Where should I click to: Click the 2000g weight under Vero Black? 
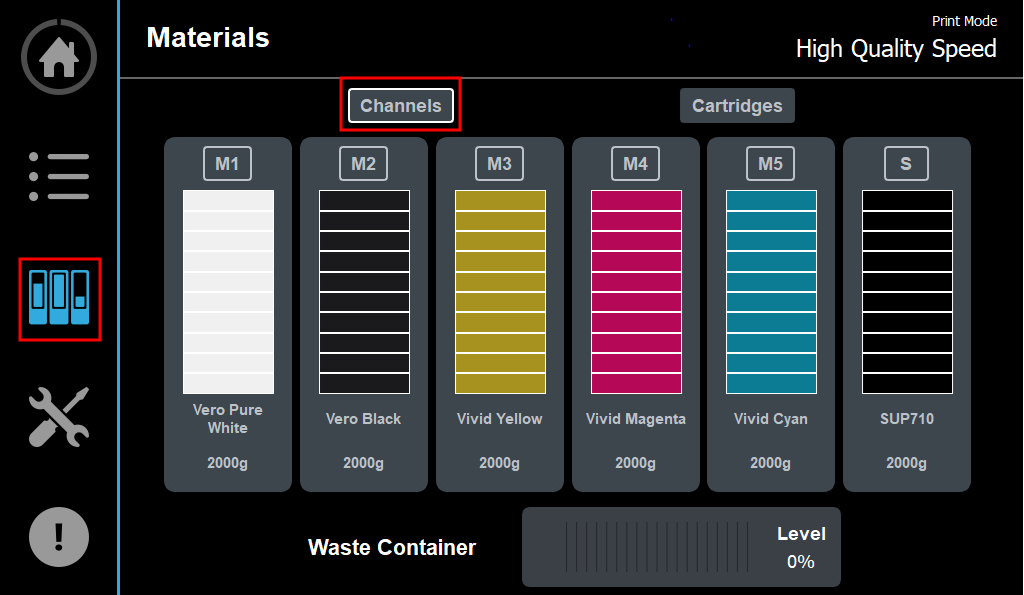coord(364,463)
